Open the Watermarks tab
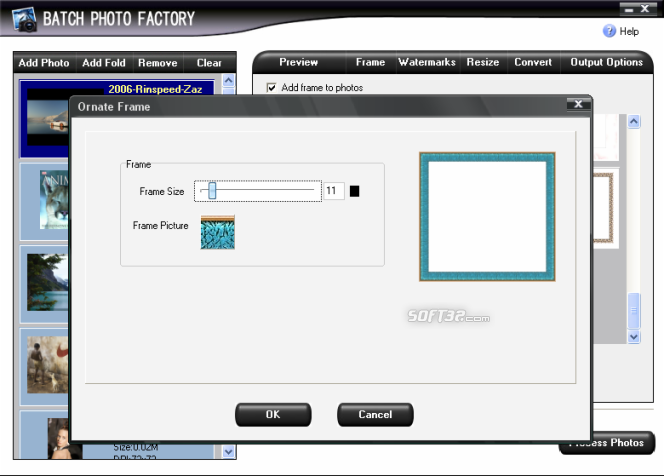This screenshot has width=664, height=476. click(x=427, y=62)
